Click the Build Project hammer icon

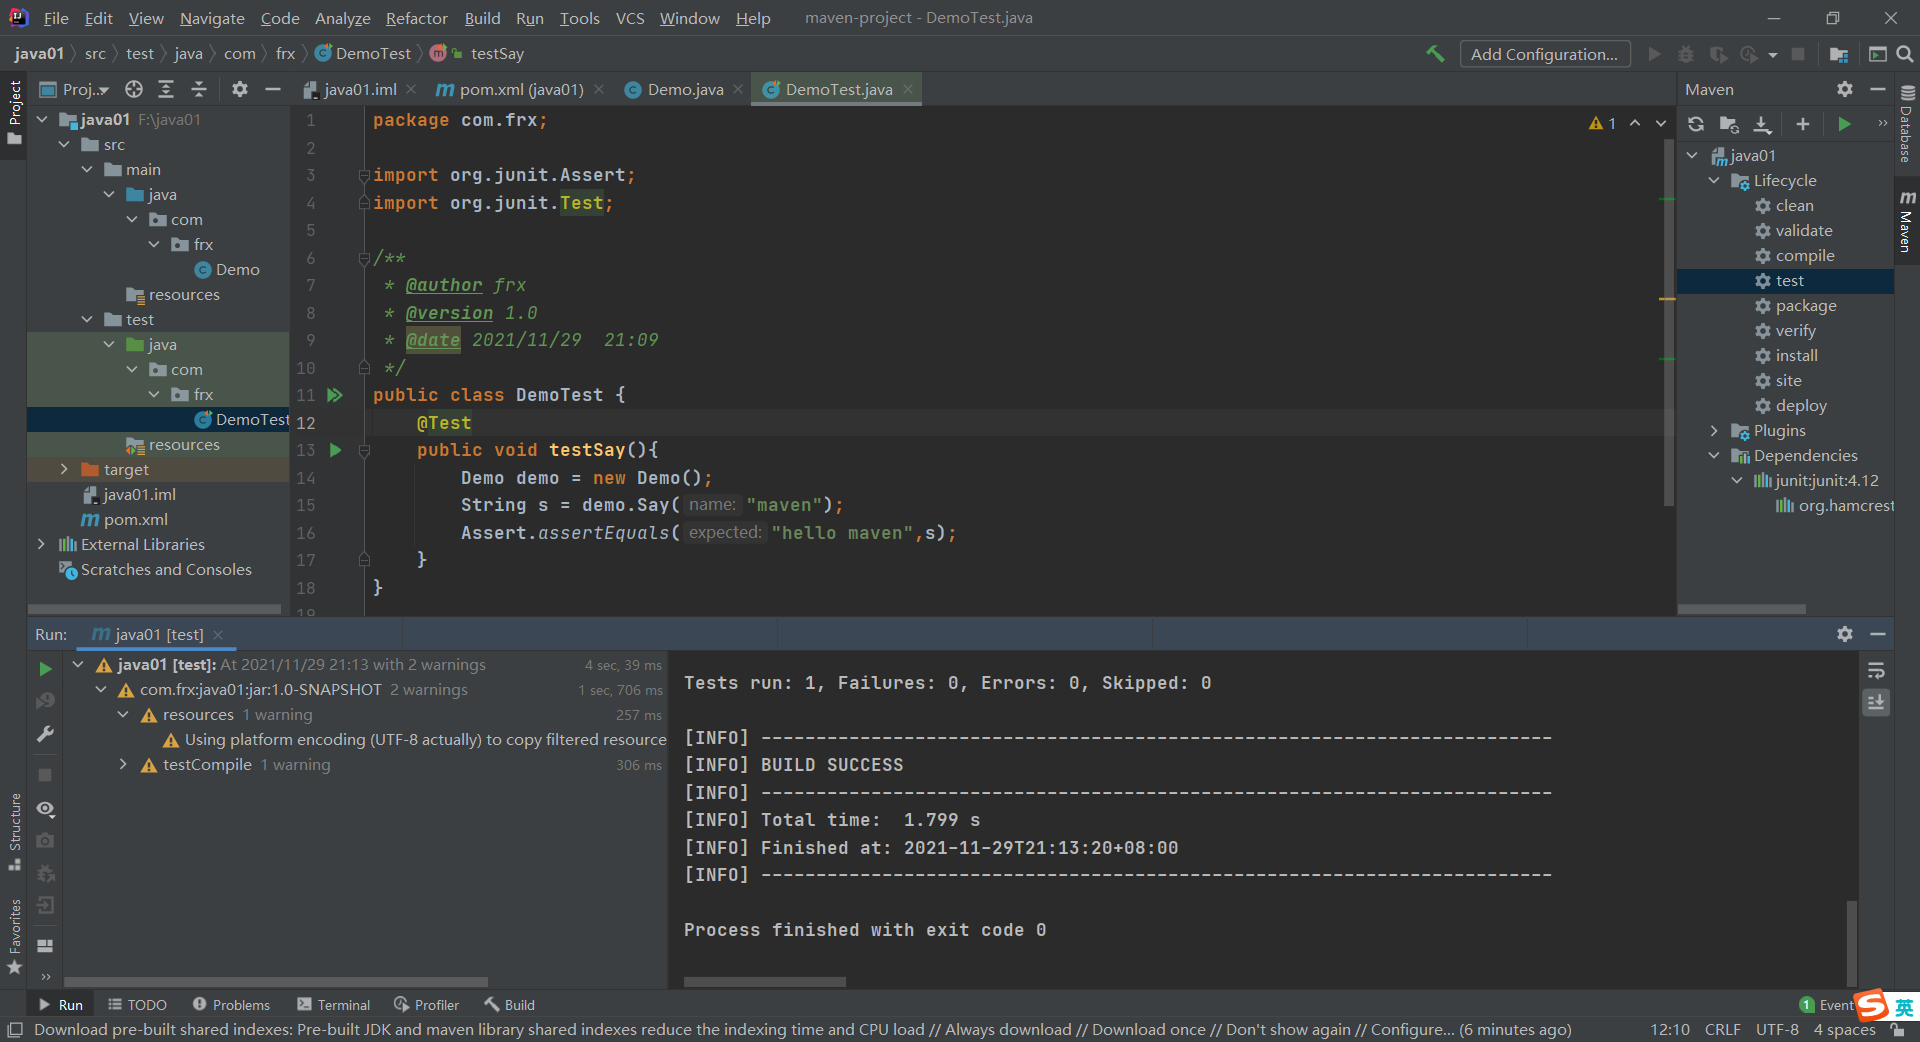click(1435, 54)
